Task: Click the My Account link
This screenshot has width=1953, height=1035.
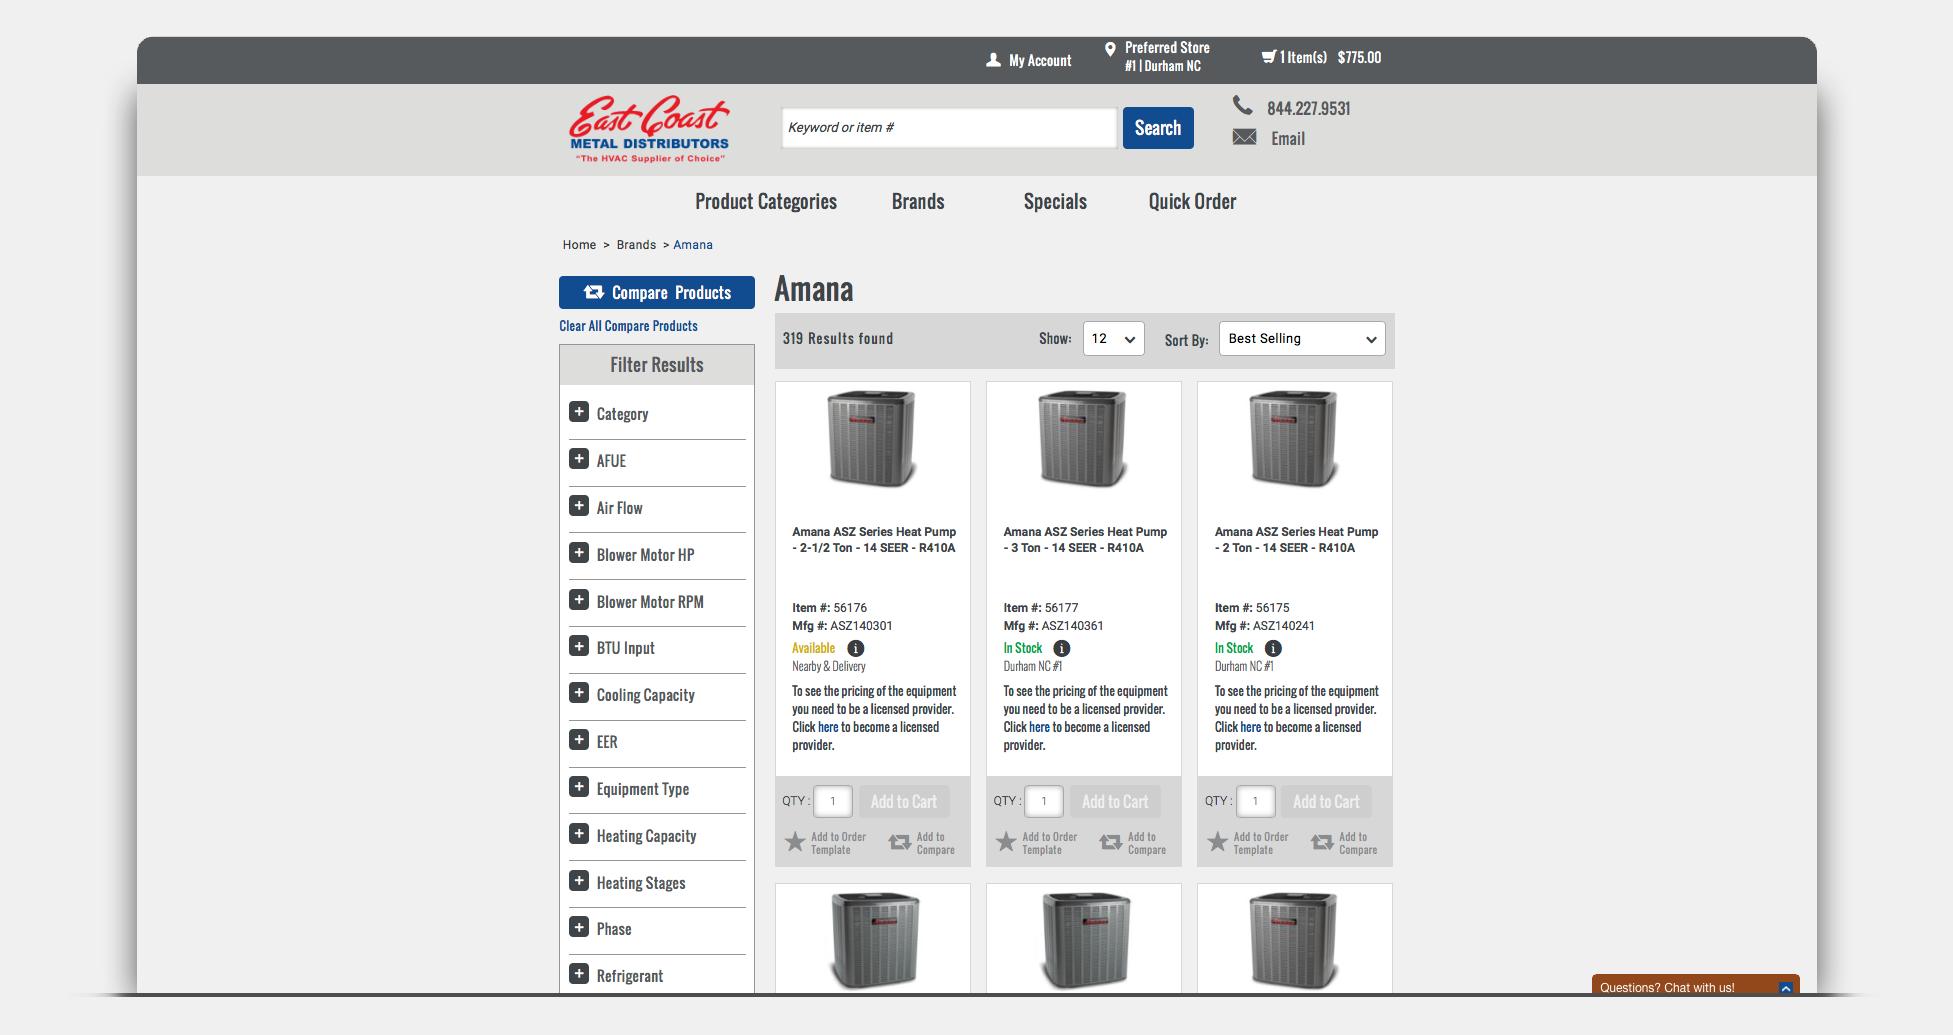Action: click(x=1040, y=61)
